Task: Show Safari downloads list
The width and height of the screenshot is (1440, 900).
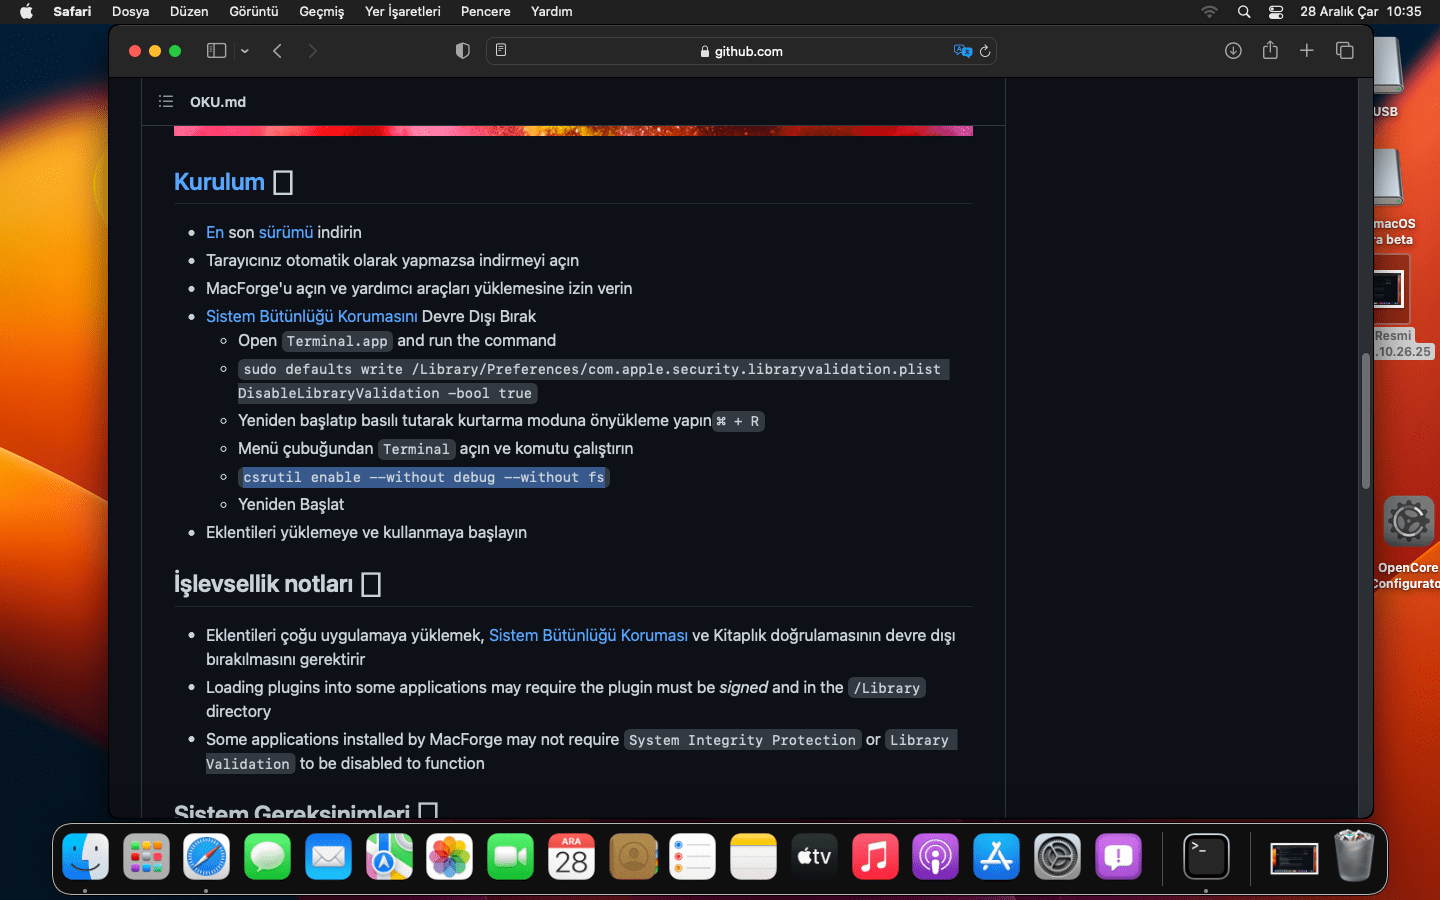Action: (x=1233, y=51)
